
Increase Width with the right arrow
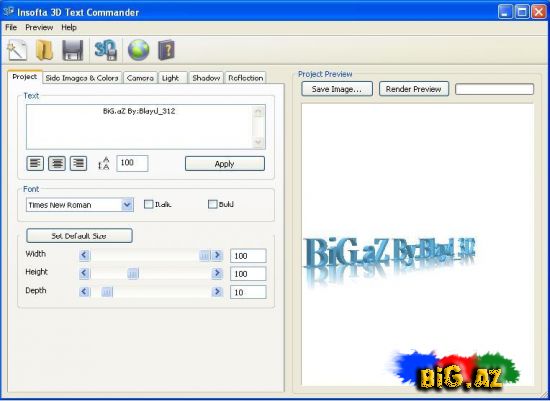point(217,255)
